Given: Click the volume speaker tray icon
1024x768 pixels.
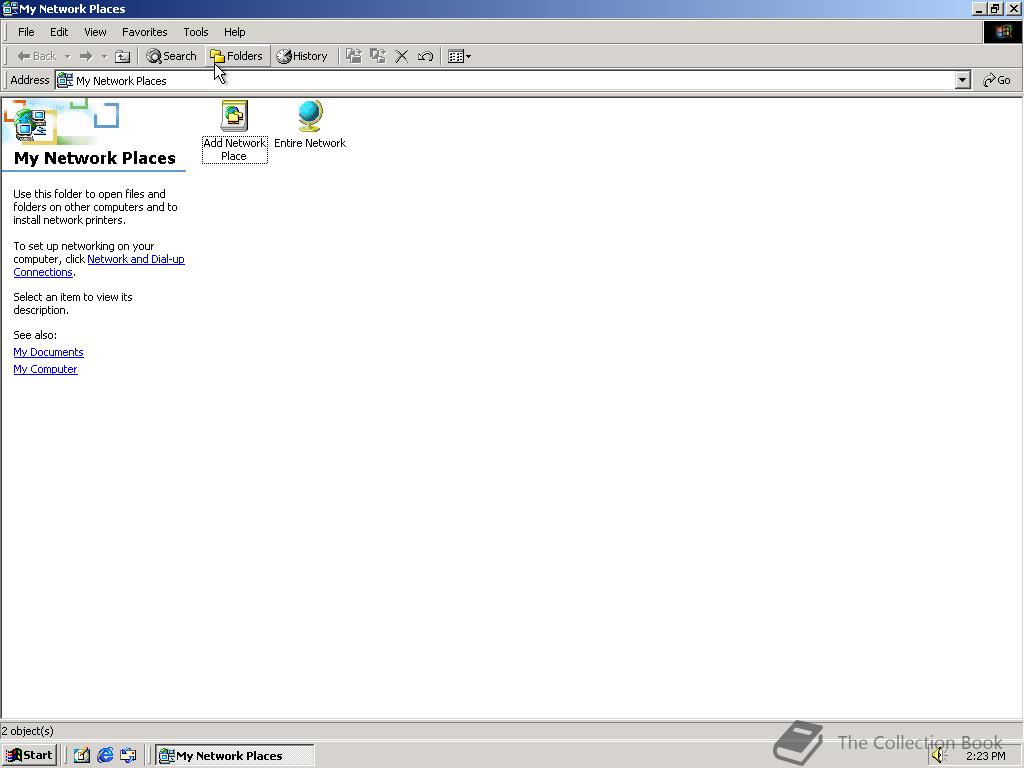Looking at the screenshot, I should [939, 756].
